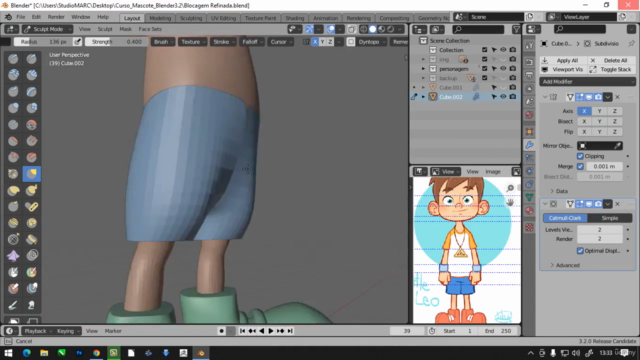Enable the Dyntopo checkbox

pos(351,42)
